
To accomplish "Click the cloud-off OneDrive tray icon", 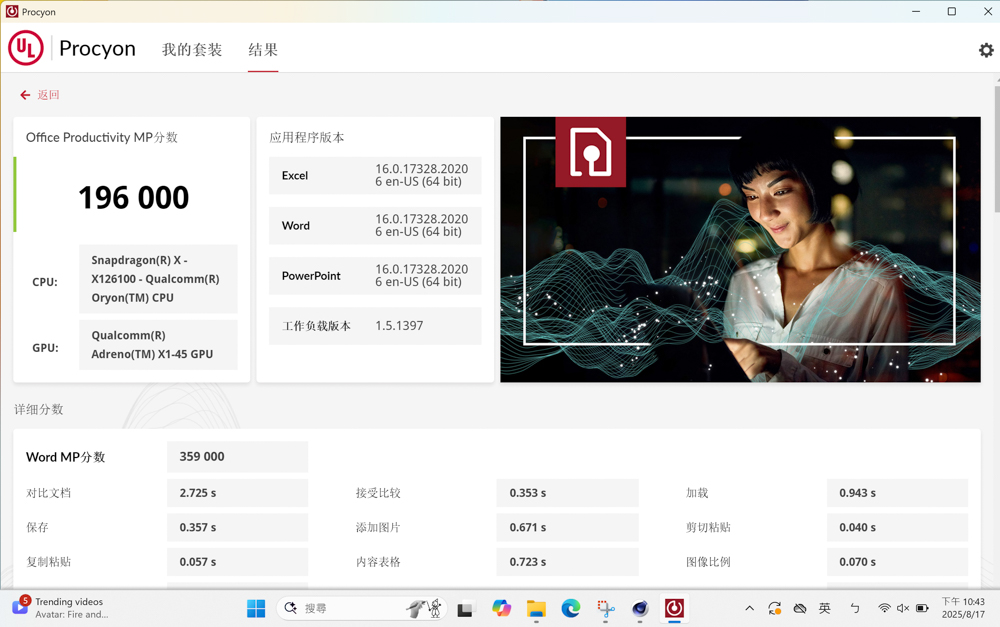I will (800, 609).
